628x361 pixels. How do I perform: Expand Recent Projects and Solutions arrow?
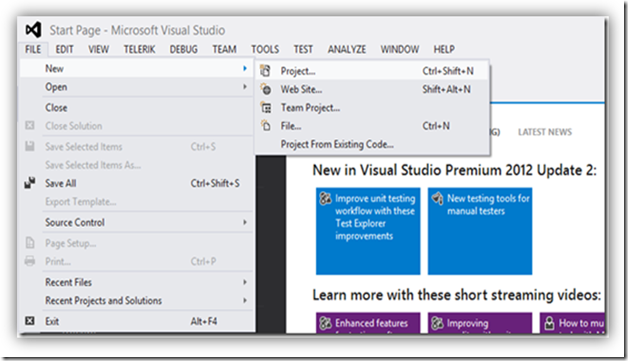245,300
